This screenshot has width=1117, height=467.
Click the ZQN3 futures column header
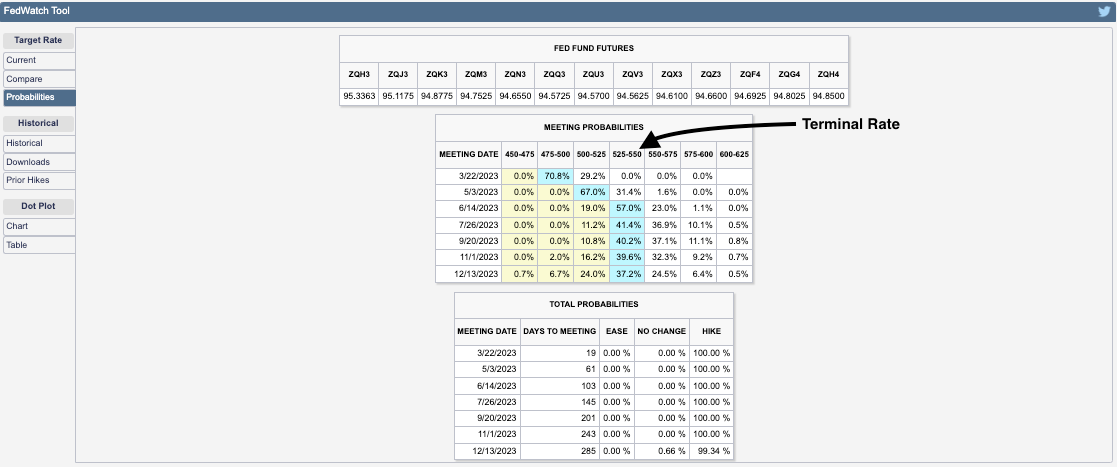coord(515,74)
